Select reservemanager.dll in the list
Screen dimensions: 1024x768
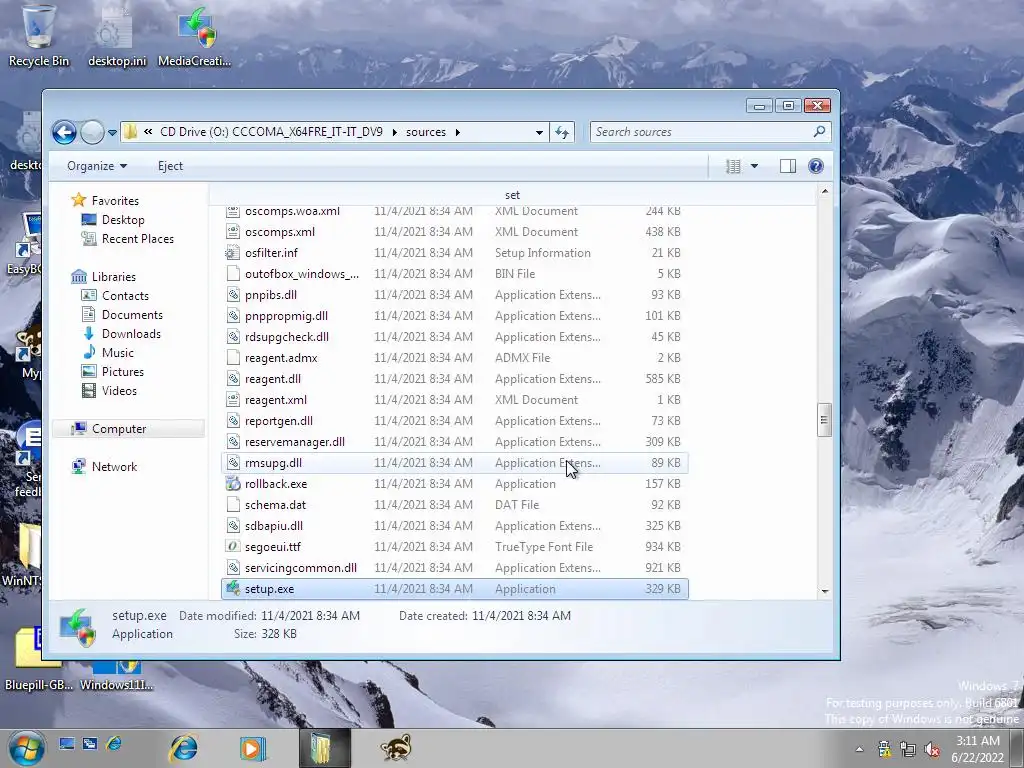pyautogui.click(x=455, y=441)
